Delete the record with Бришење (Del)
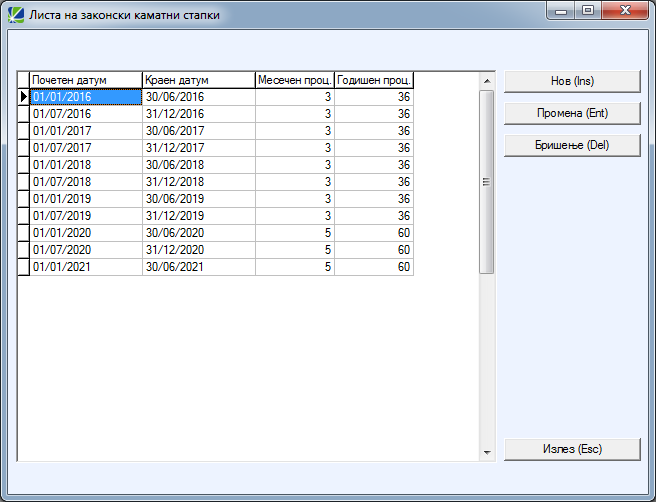Viewport: 656px width, 502px height. [x=572, y=145]
